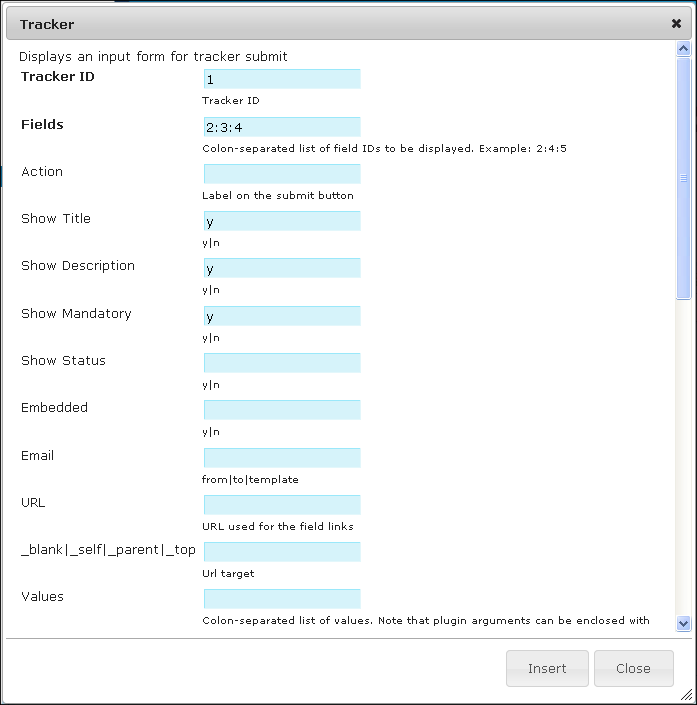Click the dialog resize grip icon
The width and height of the screenshot is (697, 705).
click(x=686, y=695)
